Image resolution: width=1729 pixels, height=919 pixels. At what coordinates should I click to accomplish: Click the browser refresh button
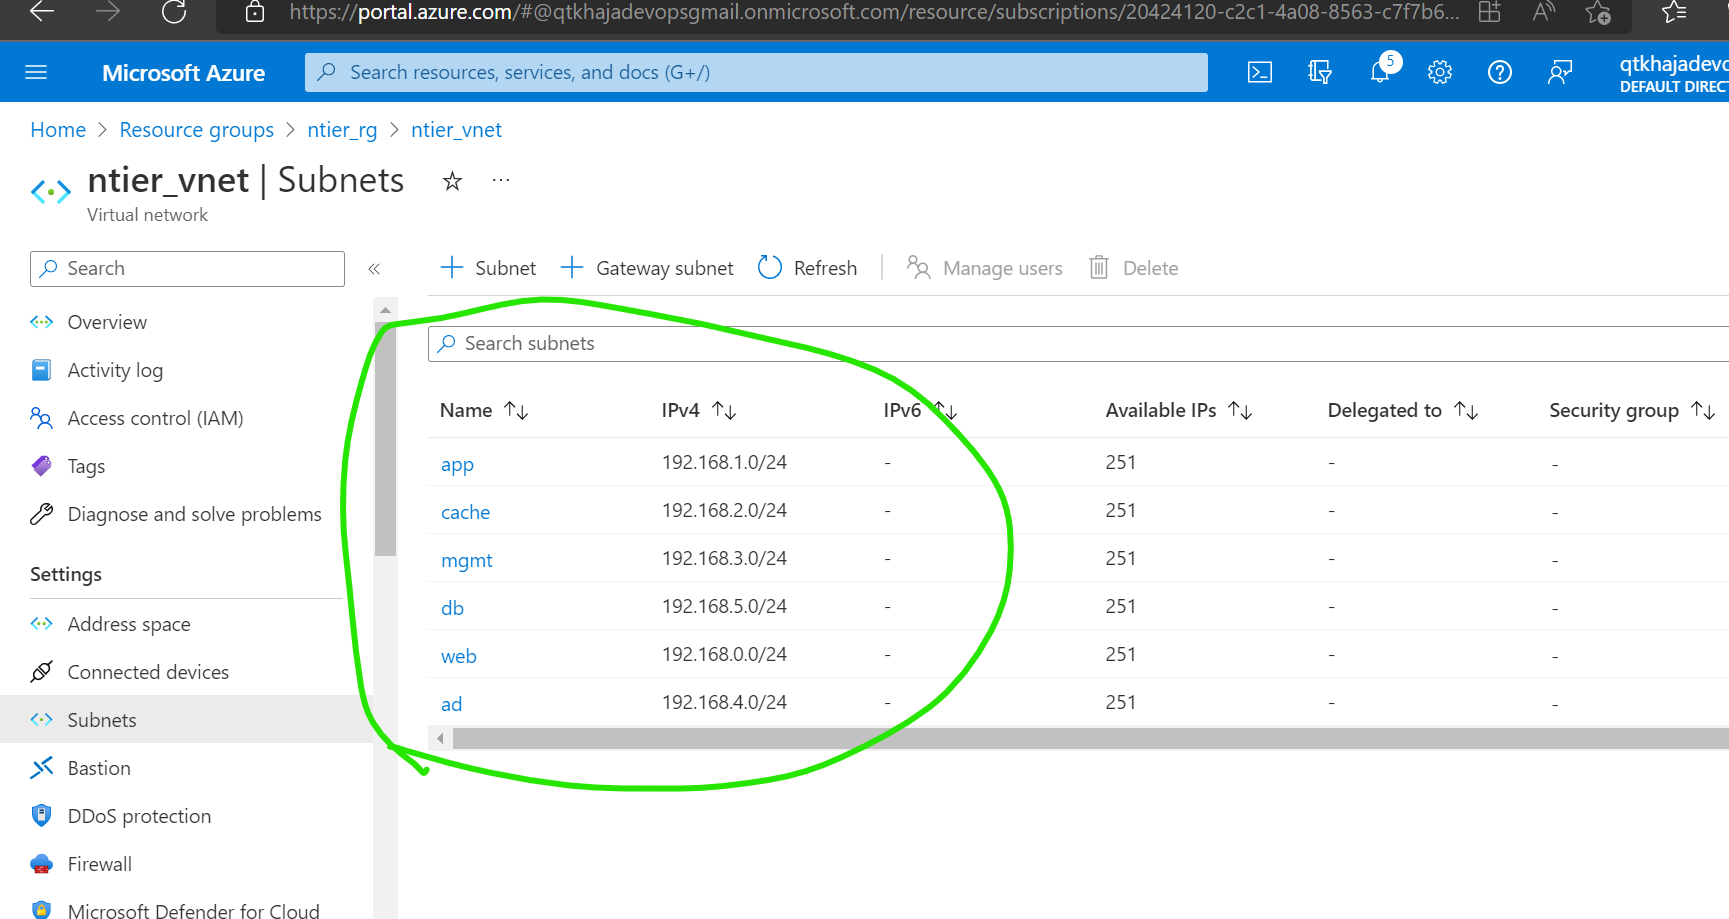(174, 12)
